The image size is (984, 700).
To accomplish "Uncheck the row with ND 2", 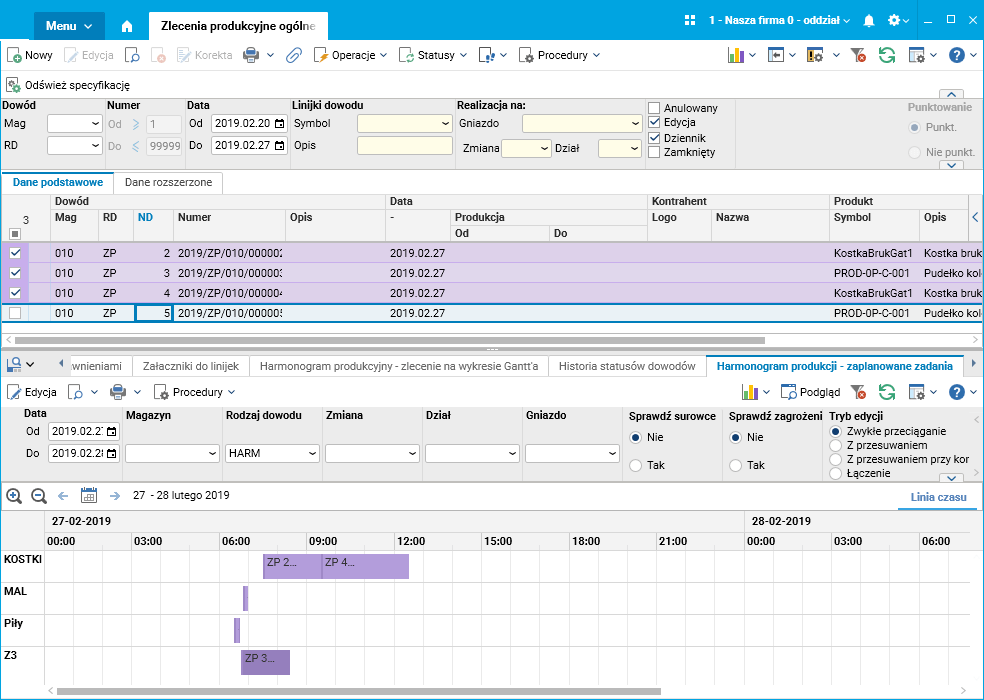I will pos(15,253).
